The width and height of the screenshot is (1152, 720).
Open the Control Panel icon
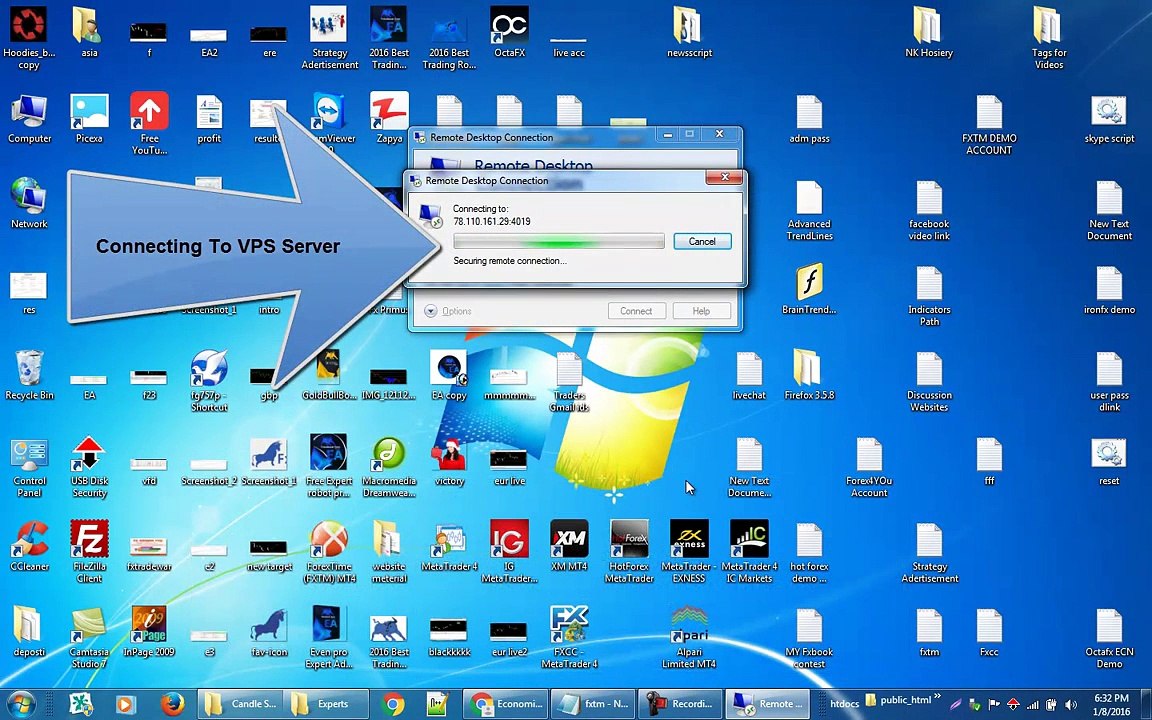point(29,467)
